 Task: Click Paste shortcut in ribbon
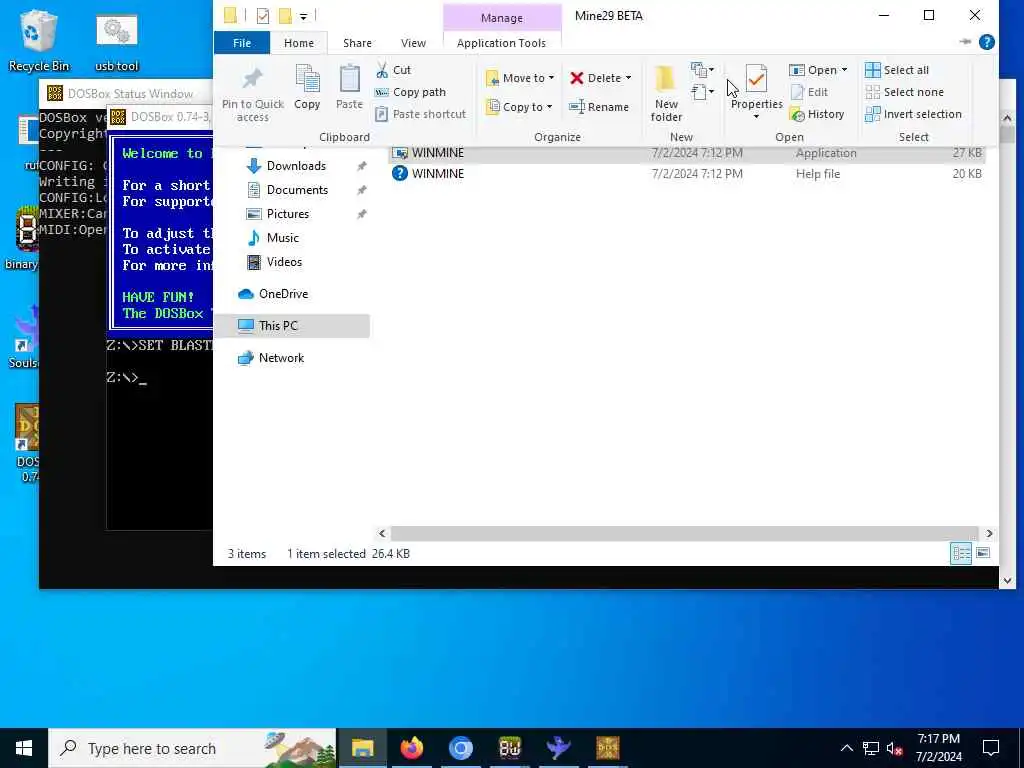tap(421, 114)
